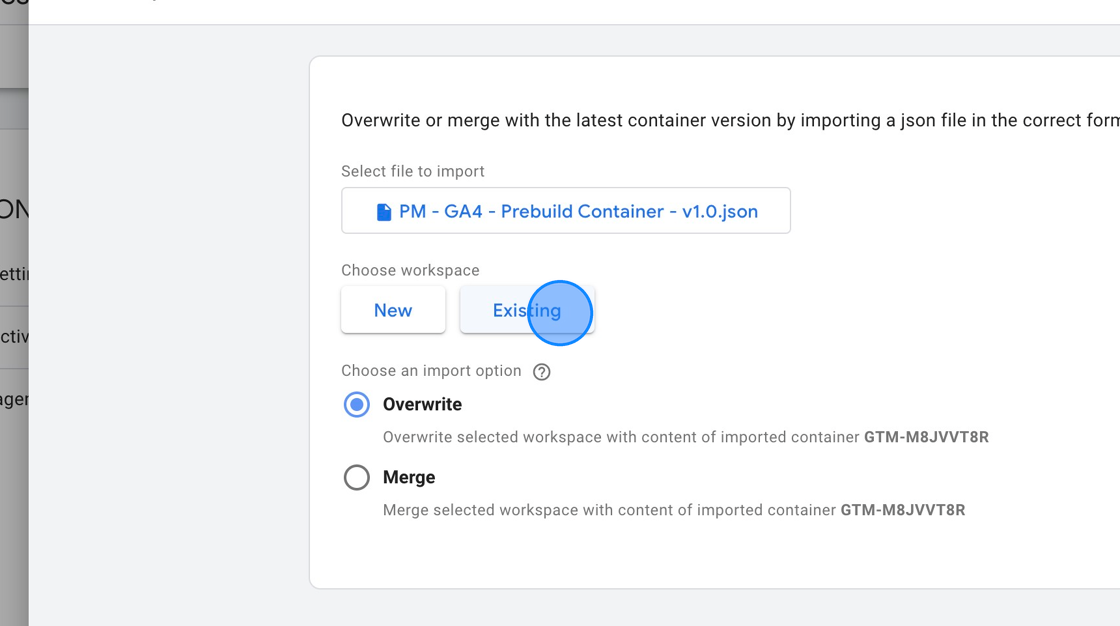Click the 'Choose workspace' label
The height and width of the screenshot is (626, 1120).
pyautogui.click(x=410, y=270)
